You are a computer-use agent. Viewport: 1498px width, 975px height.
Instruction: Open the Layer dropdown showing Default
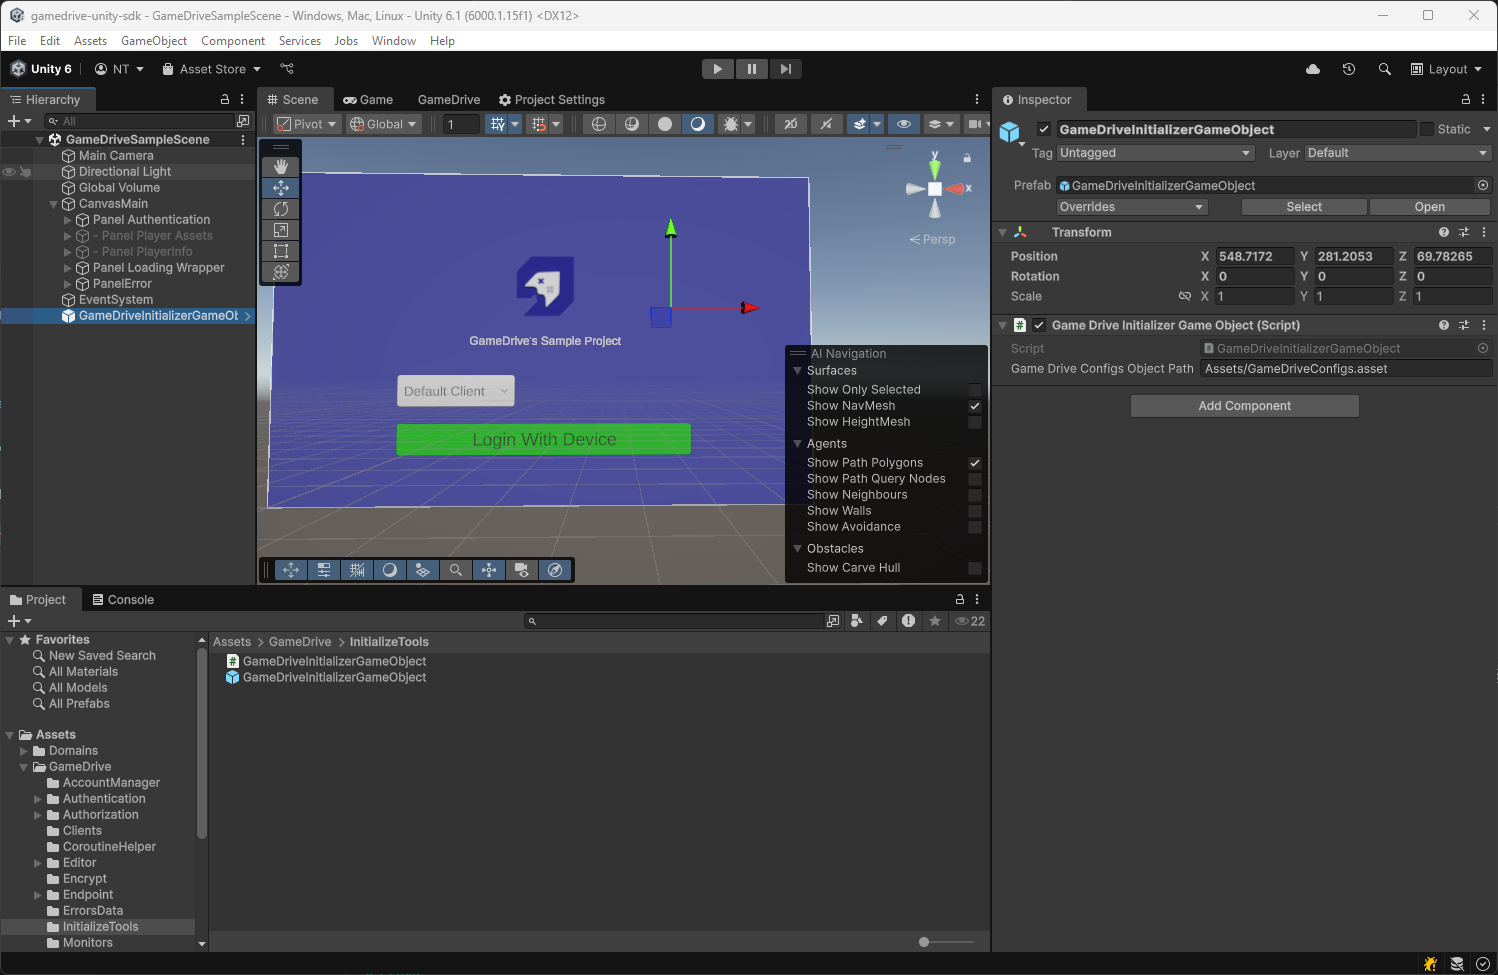[1397, 153]
